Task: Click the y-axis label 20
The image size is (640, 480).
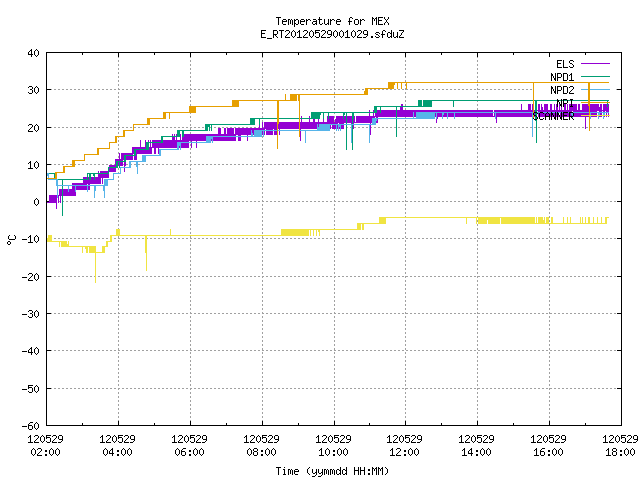Action: [x=33, y=128]
